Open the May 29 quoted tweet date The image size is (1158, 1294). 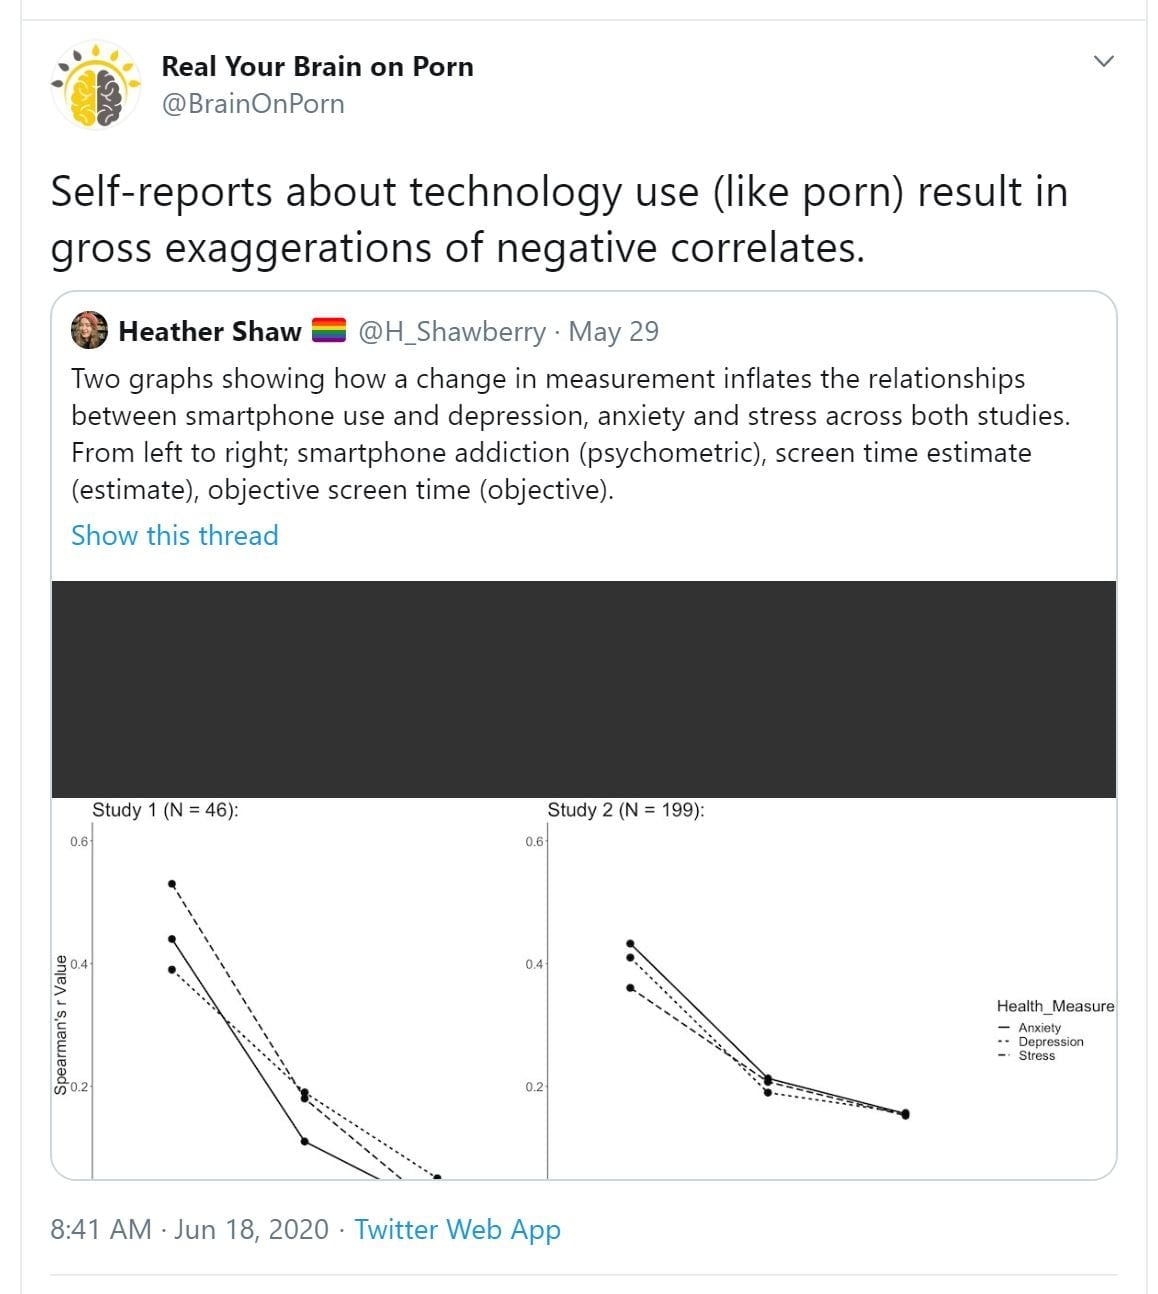[613, 332]
